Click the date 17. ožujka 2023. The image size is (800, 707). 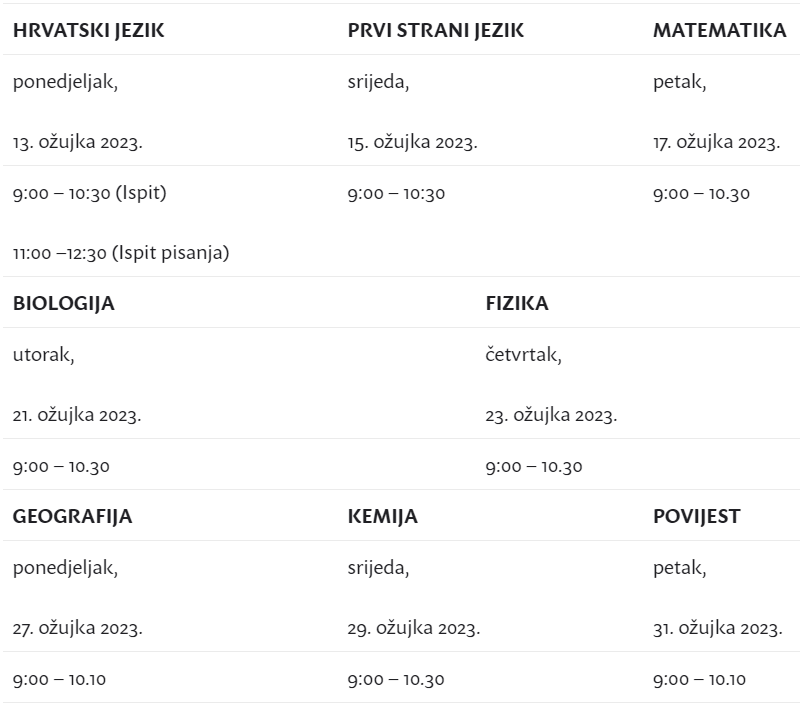717,142
